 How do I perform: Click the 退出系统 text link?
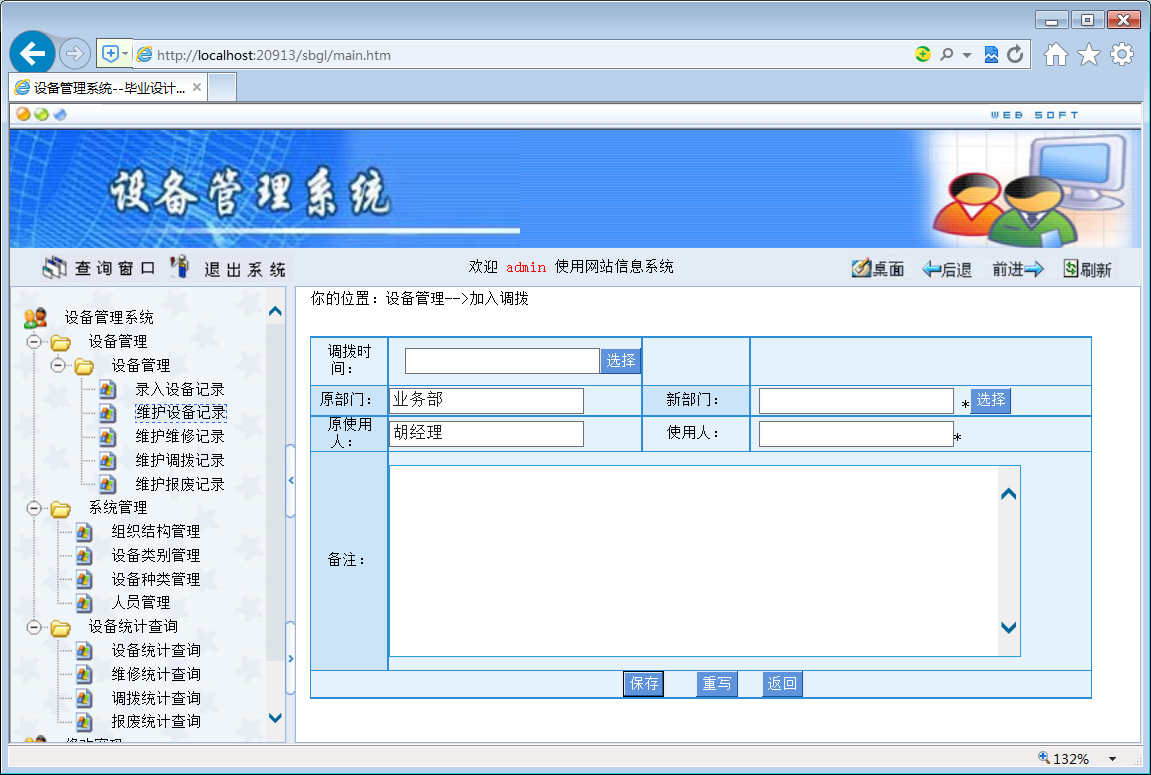[245, 269]
